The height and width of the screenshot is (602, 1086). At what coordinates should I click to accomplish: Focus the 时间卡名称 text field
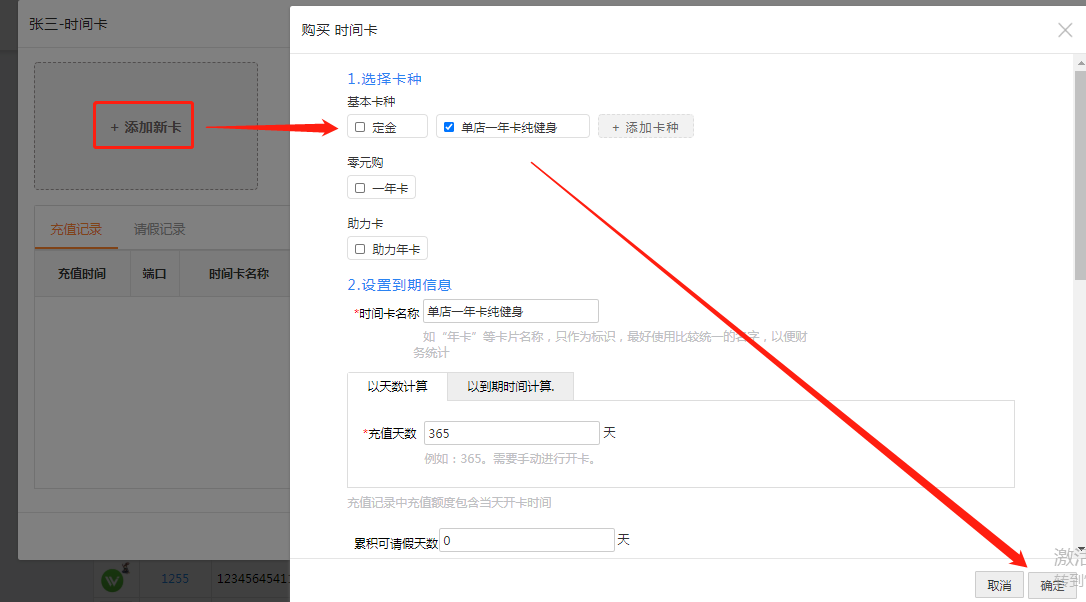(510, 311)
